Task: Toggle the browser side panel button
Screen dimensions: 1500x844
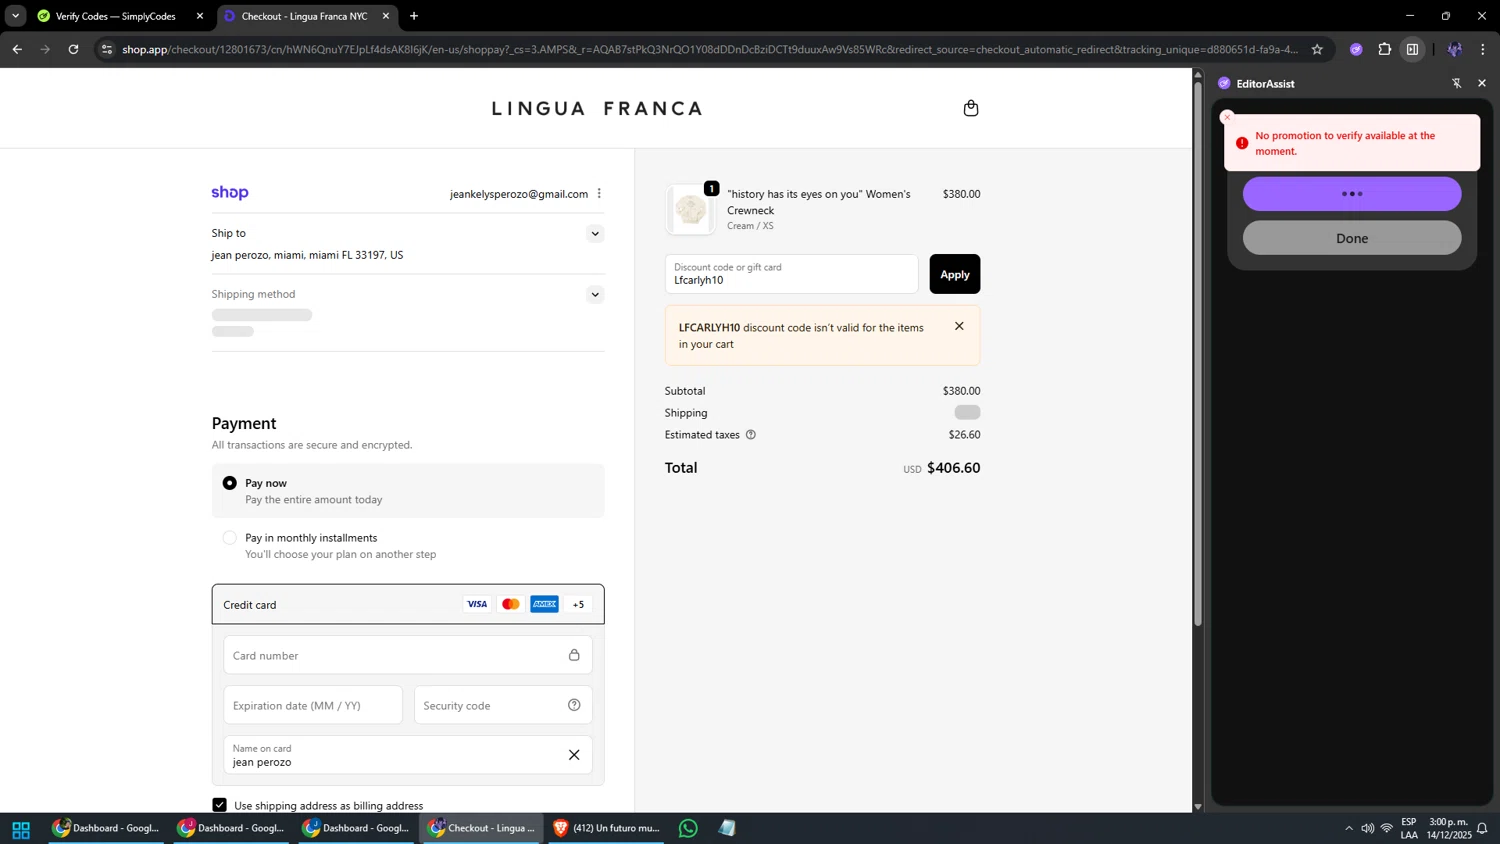Action: click(1412, 49)
